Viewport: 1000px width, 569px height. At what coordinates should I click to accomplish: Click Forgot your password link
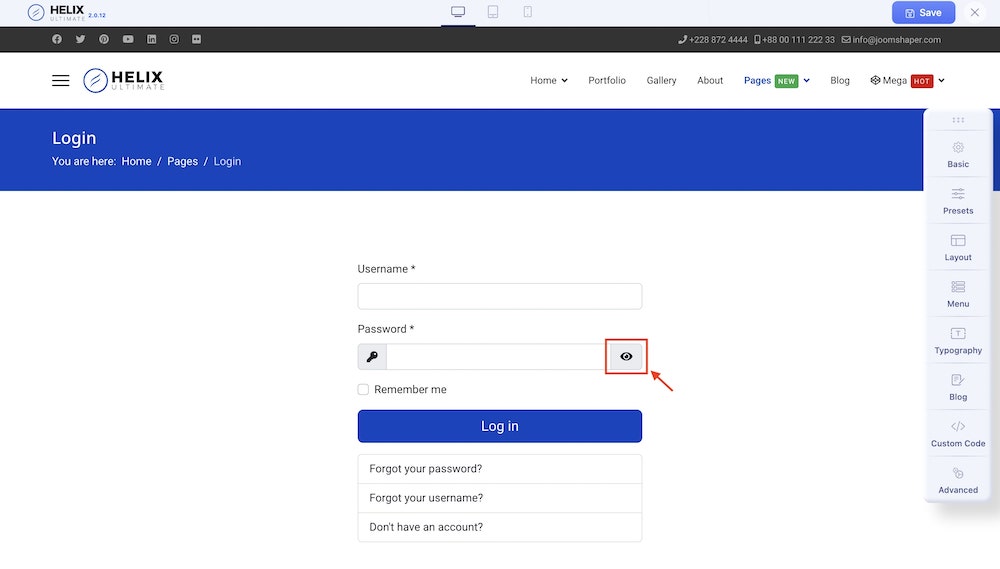tap(426, 469)
